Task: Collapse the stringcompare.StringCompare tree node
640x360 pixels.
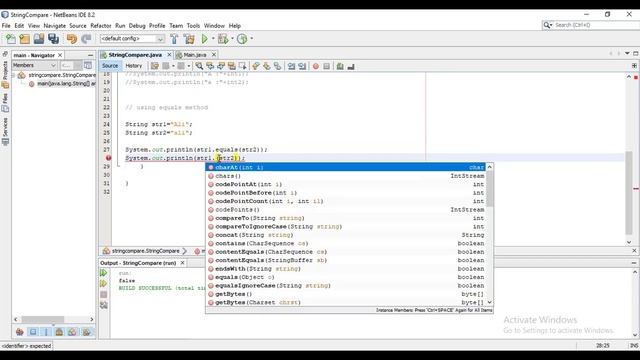Action: point(13,76)
